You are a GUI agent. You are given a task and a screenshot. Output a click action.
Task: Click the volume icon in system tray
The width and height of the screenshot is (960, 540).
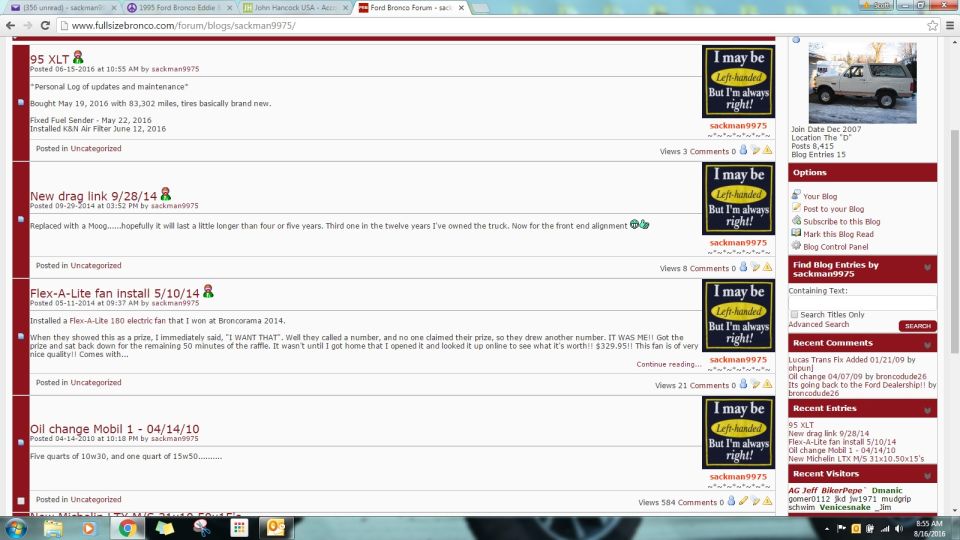tap(899, 528)
